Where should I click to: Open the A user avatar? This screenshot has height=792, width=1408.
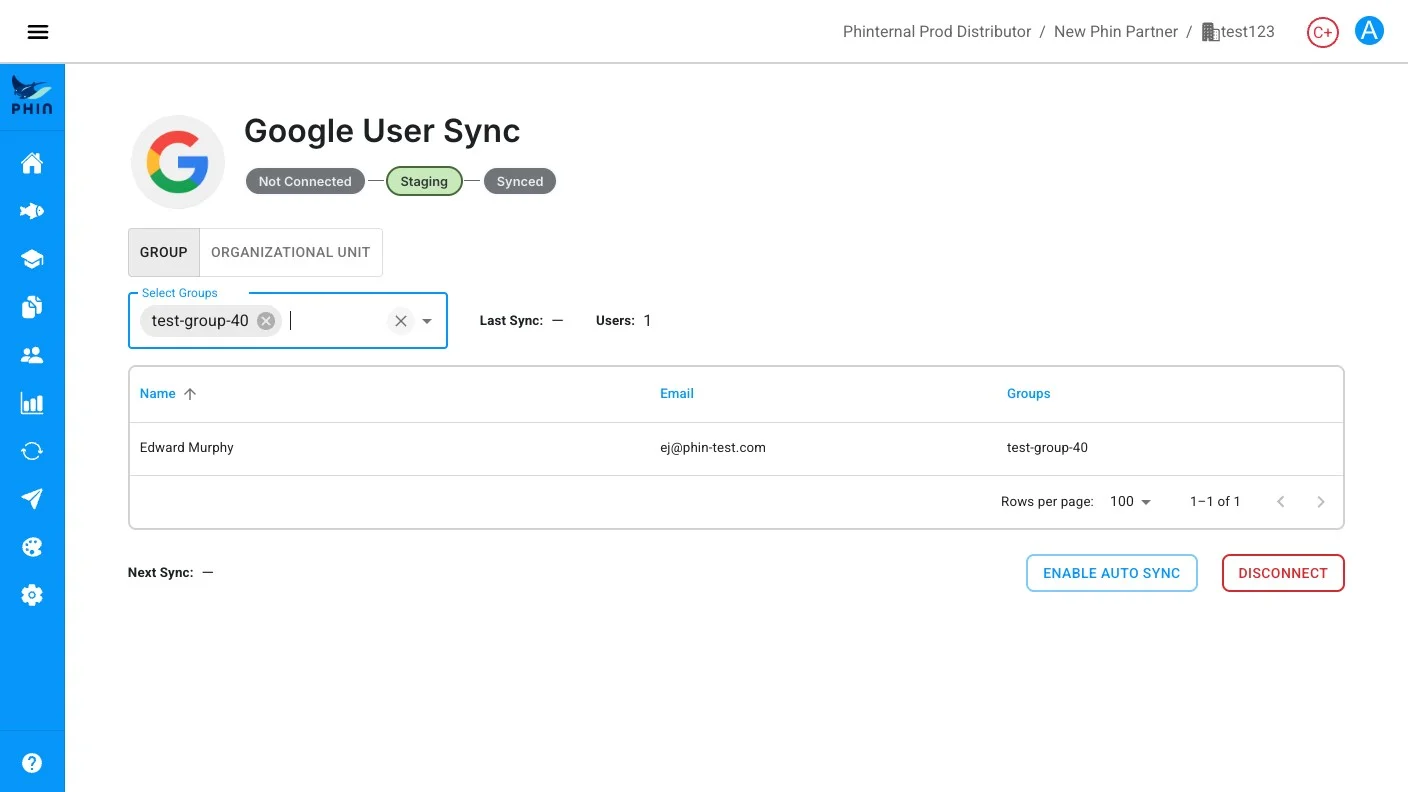coord(1369,32)
